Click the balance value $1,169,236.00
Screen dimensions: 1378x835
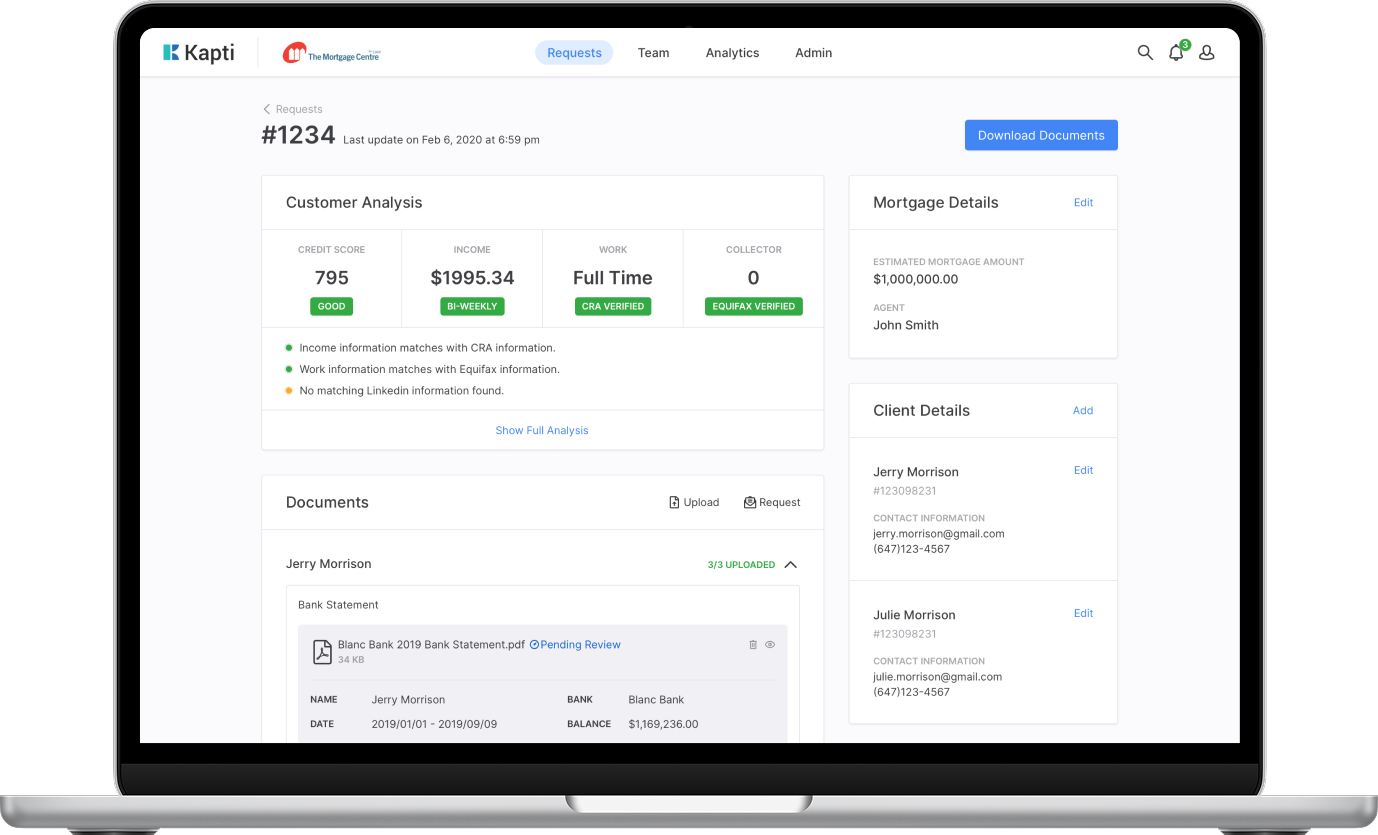click(x=664, y=724)
